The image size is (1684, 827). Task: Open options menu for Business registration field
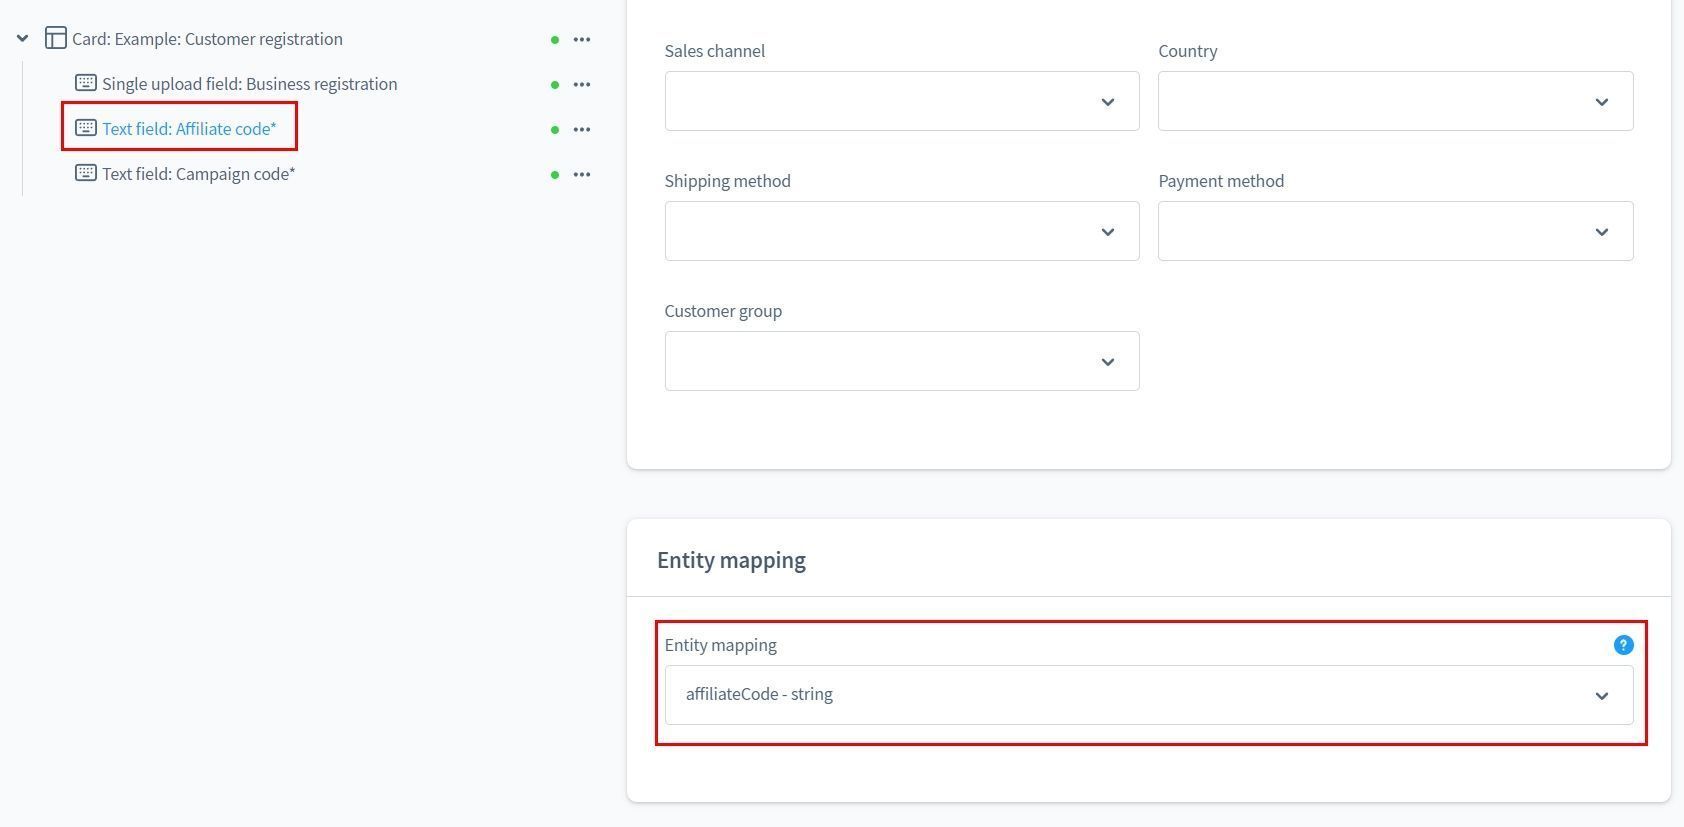[582, 85]
